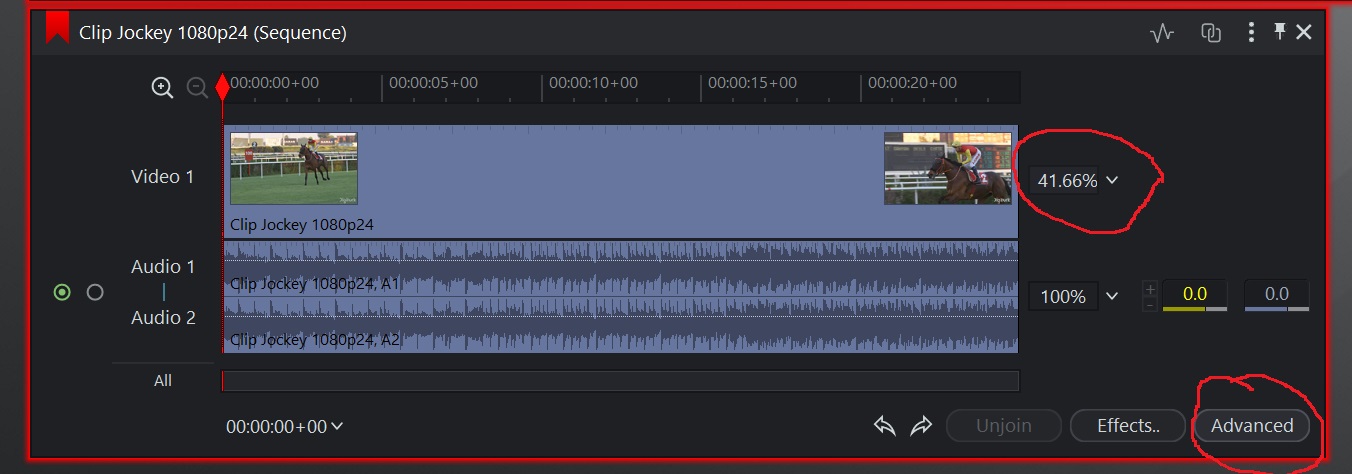Viewport: 1352px width, 474px height.
Task: Click the Unjoin button
Action: (1003, 425)
